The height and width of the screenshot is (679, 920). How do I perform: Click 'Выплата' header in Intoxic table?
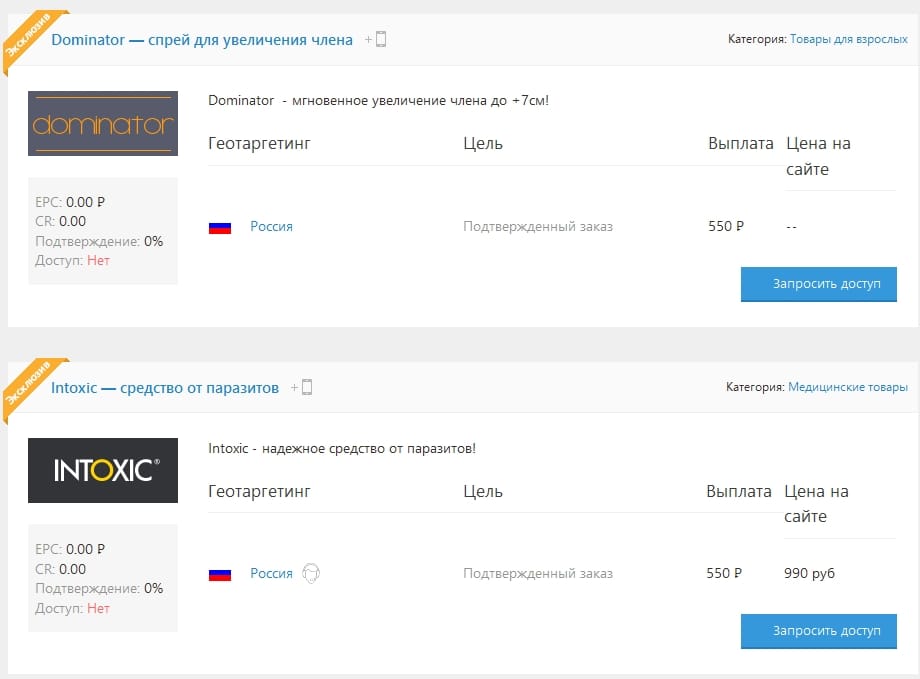(739, 491)
